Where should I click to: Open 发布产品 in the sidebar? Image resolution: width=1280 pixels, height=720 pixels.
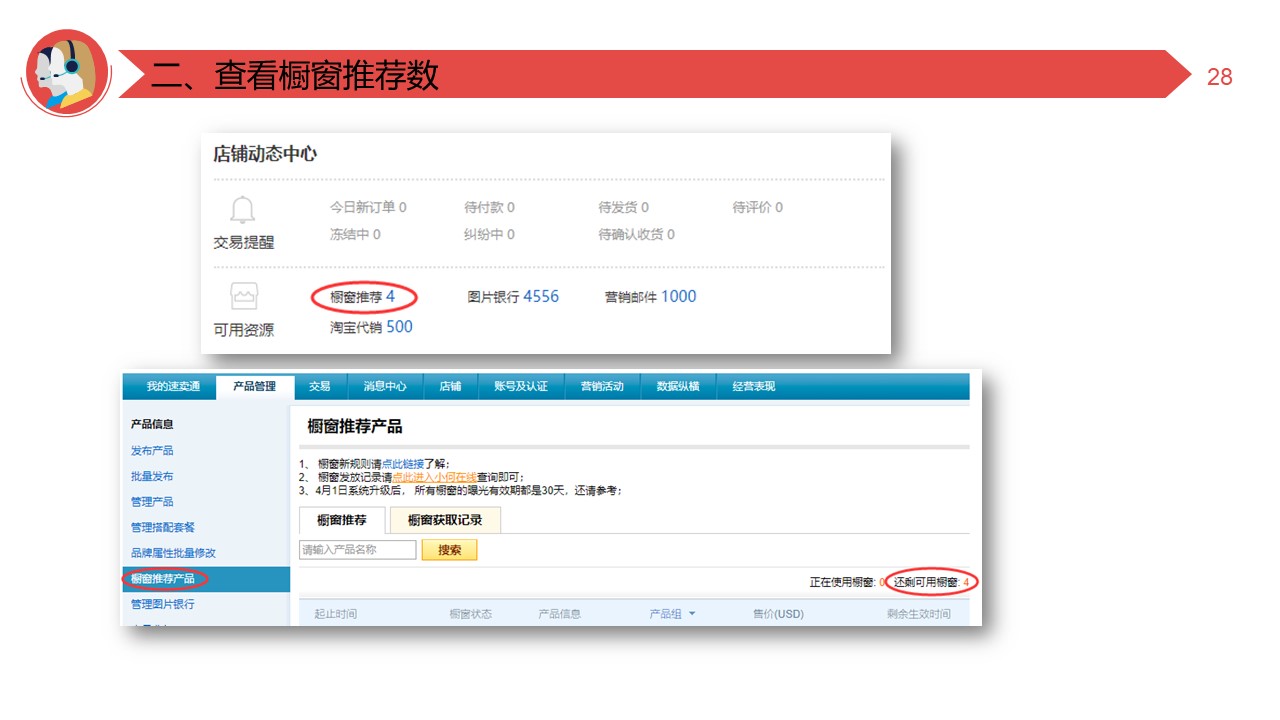pos(152,451)
